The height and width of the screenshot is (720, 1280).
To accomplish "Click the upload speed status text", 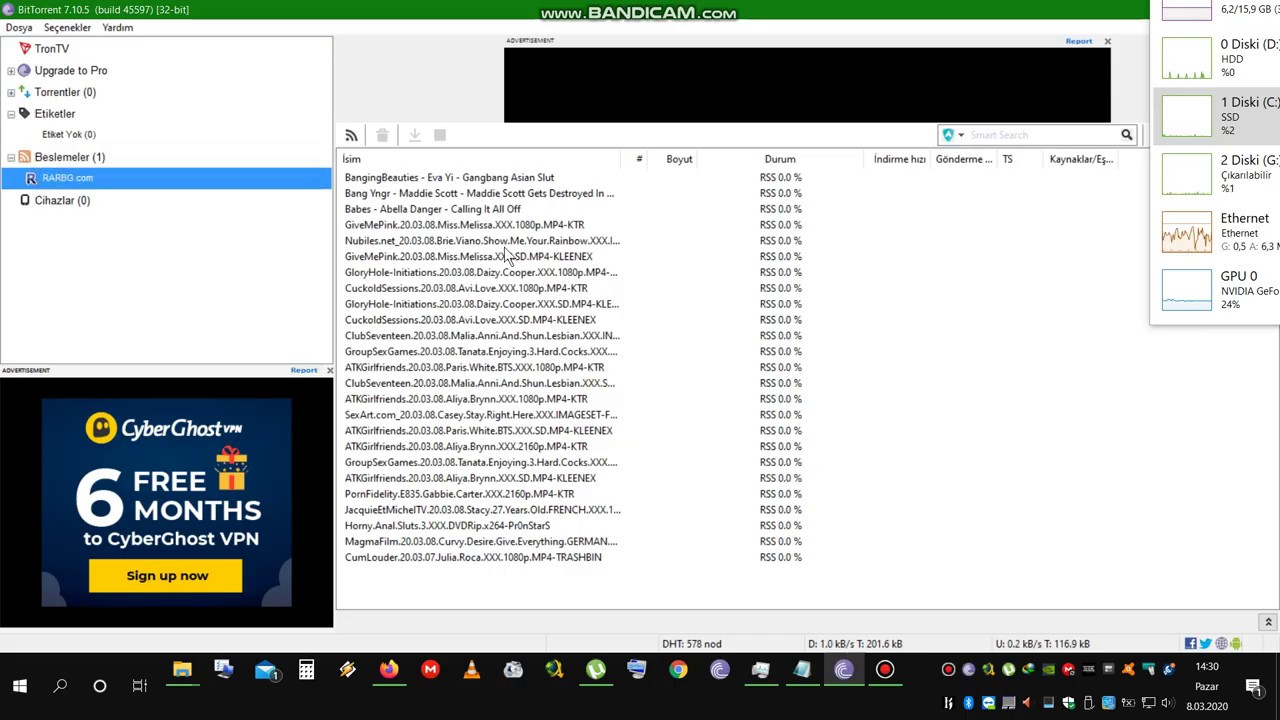I will [x=1043, y=644].
